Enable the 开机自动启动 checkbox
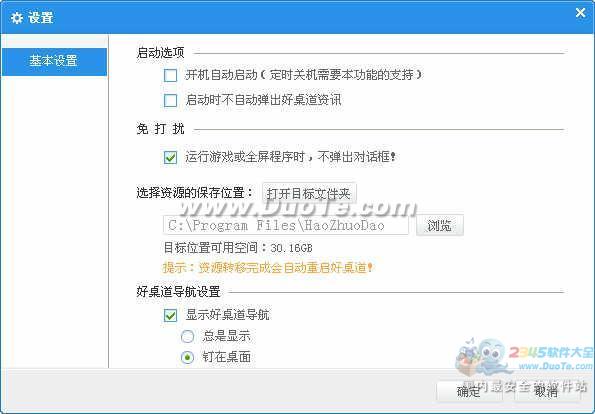 pos(170,75)
